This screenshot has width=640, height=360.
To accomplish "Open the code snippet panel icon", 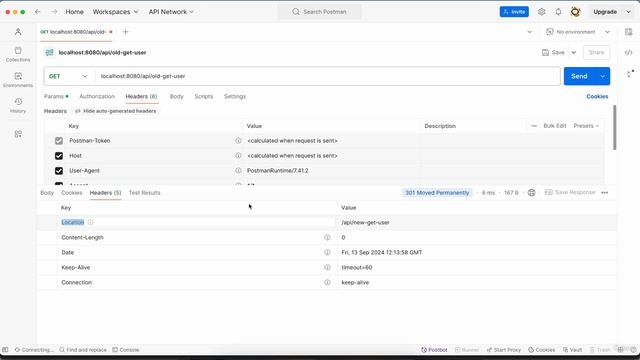I will (629, 52).
